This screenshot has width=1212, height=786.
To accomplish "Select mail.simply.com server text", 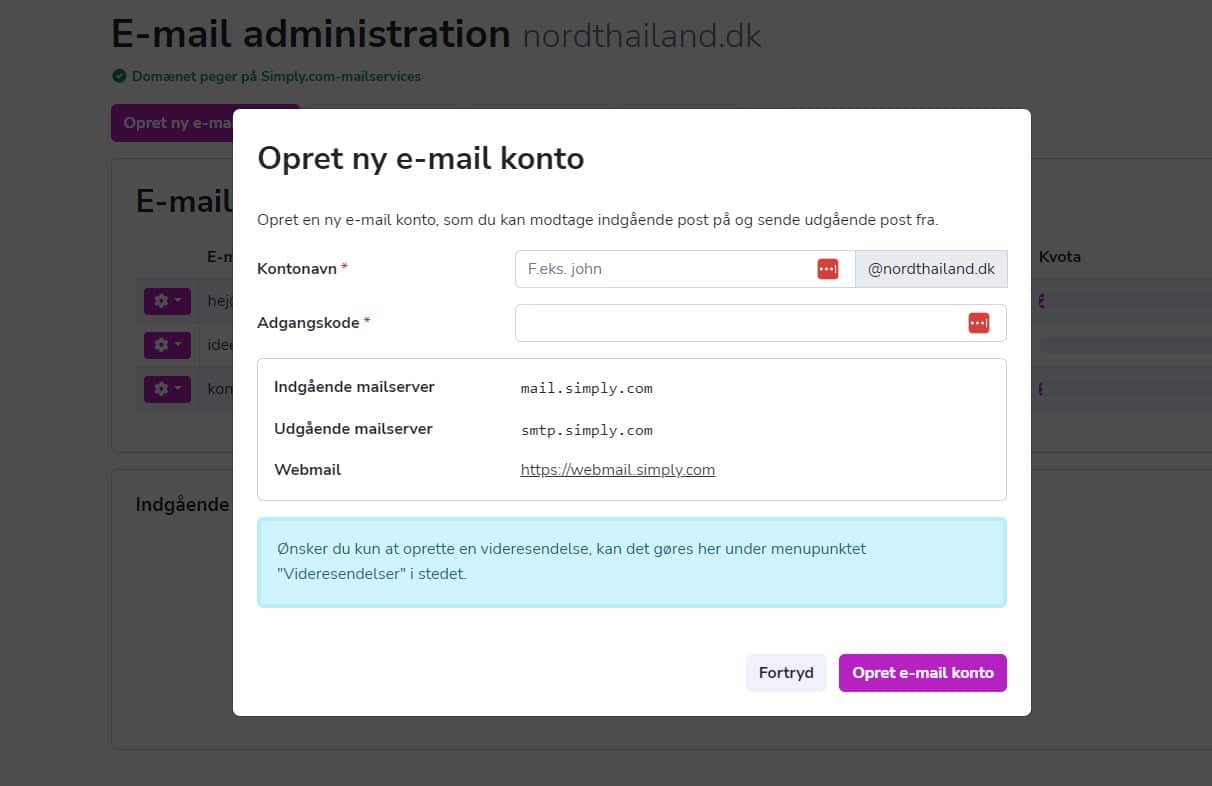I will coord(587,388).
